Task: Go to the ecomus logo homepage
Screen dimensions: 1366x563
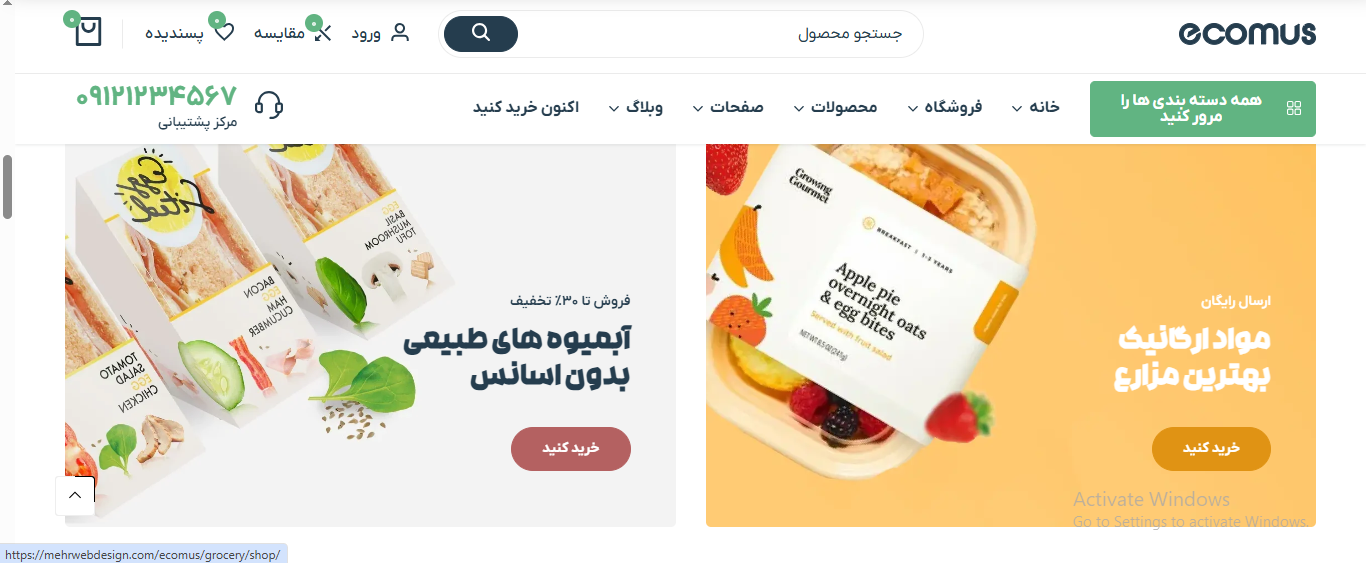Action: click(1247, 34)
